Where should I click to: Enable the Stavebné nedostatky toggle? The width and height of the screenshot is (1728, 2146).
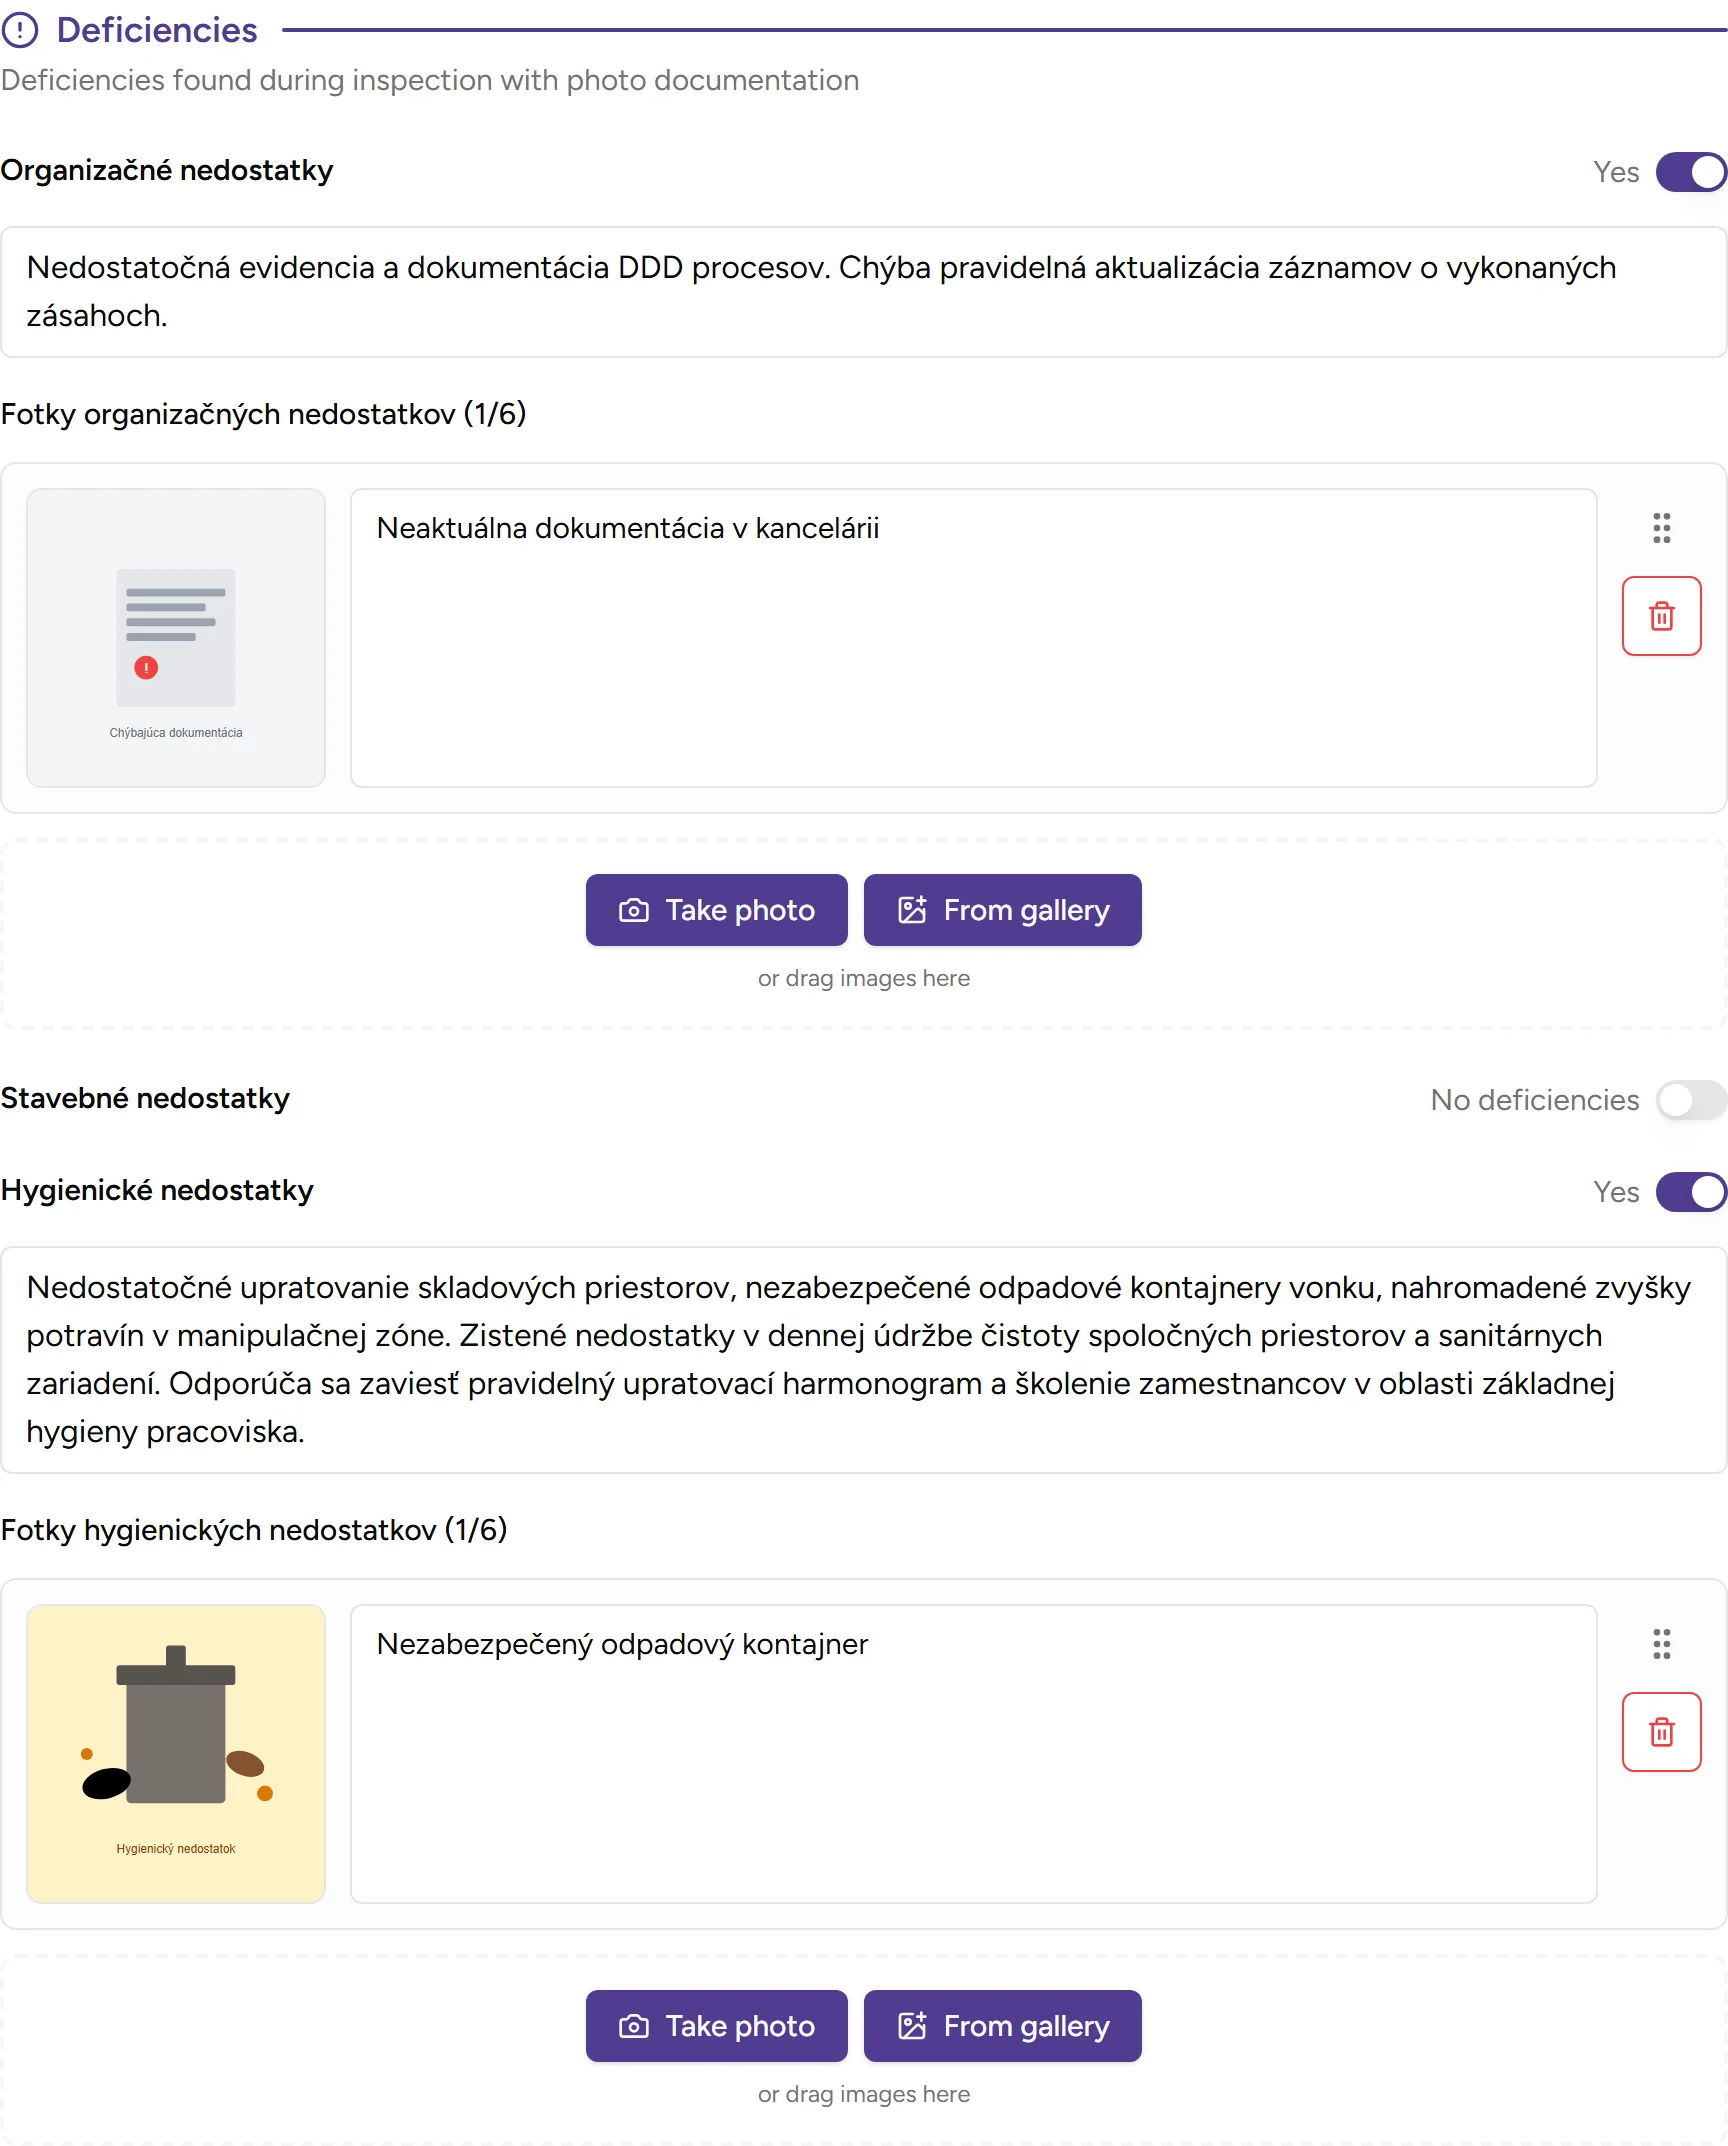(x=1691, y=1100)
